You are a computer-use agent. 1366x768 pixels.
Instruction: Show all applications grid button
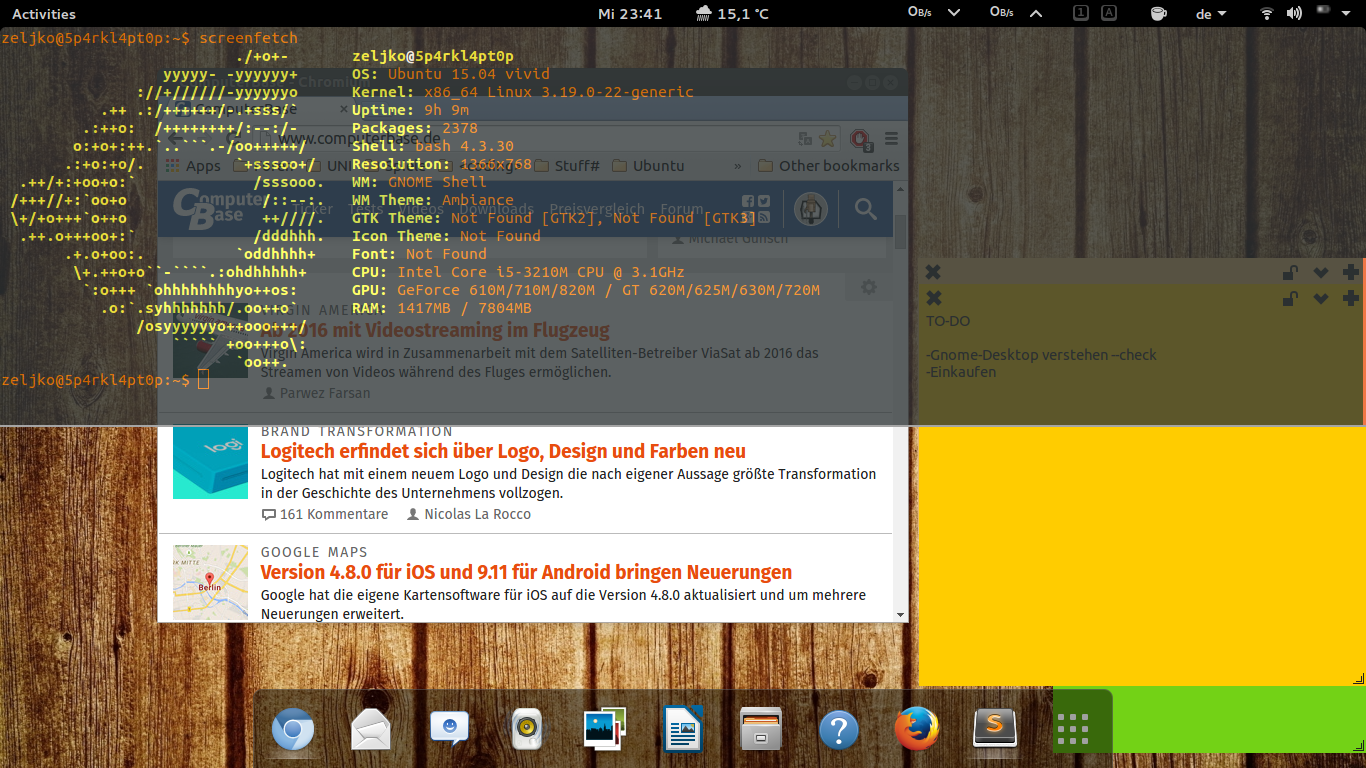pyautogui.click(x=1073, y=730)
